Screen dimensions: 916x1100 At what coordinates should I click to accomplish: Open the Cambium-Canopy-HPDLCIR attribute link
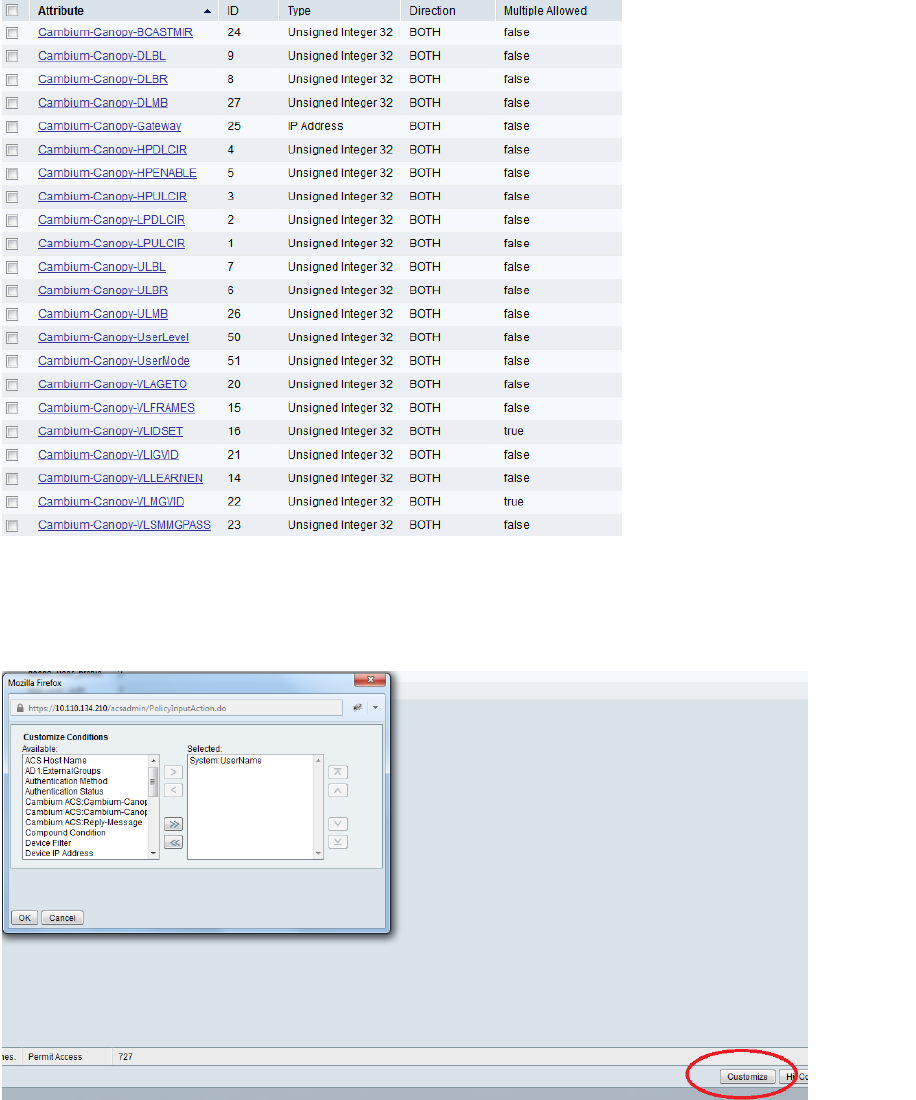[112, 149]
